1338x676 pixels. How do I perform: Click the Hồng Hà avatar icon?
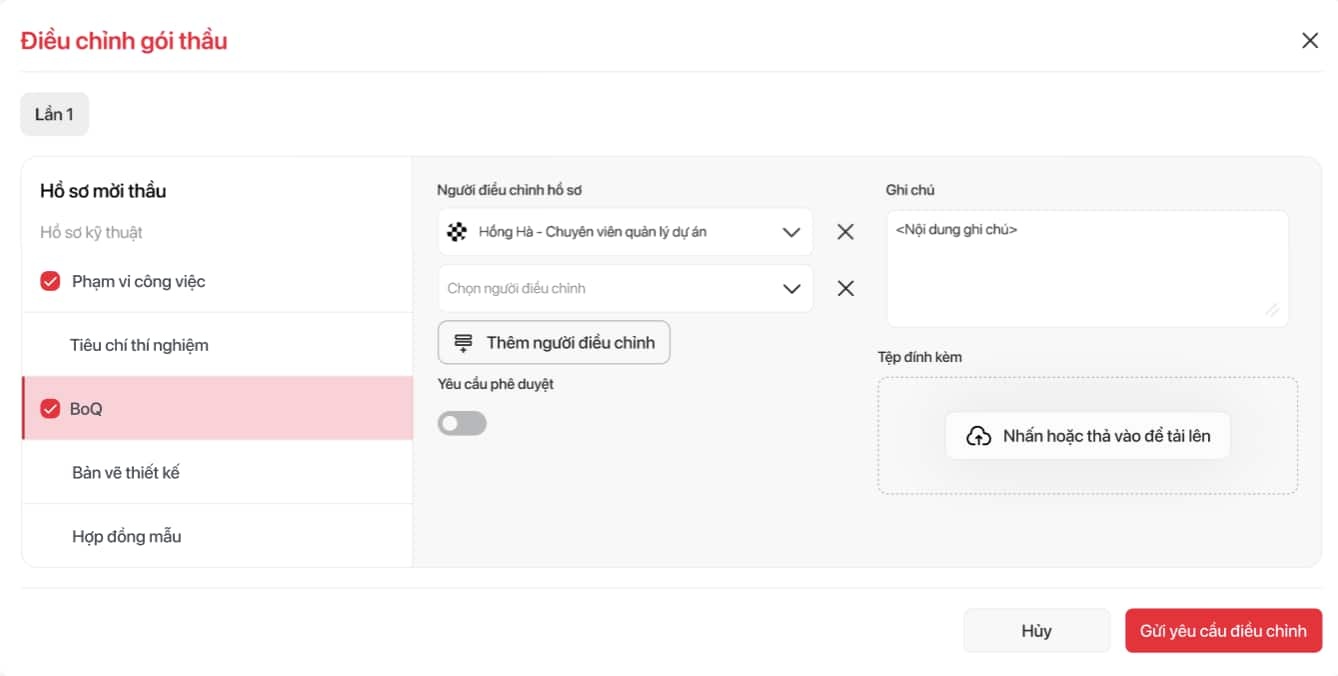[457, 232]
